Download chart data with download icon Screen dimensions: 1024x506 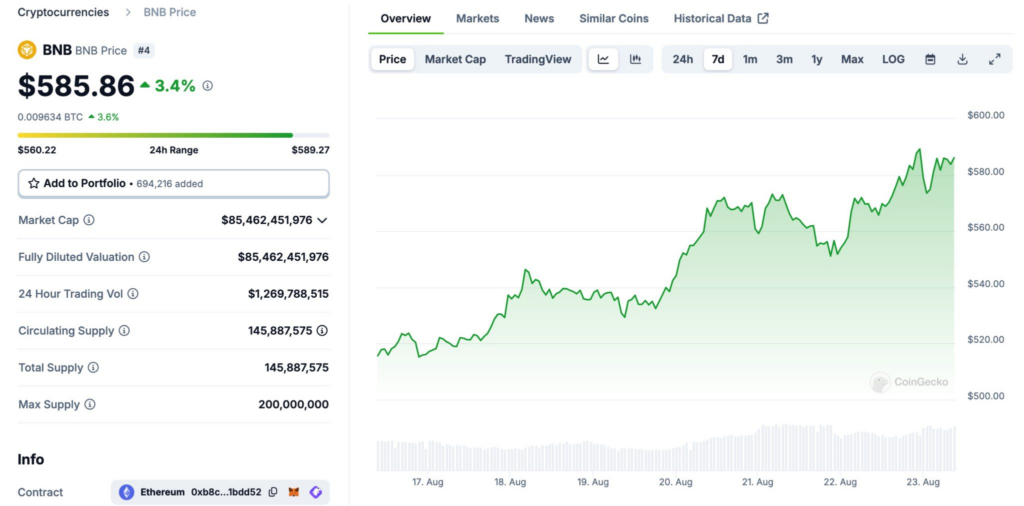pos(962,59)
